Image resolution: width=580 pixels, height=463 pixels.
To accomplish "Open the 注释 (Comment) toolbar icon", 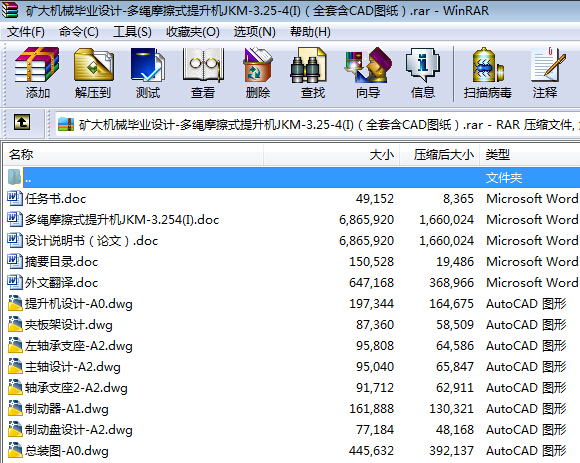I will 547,65.
